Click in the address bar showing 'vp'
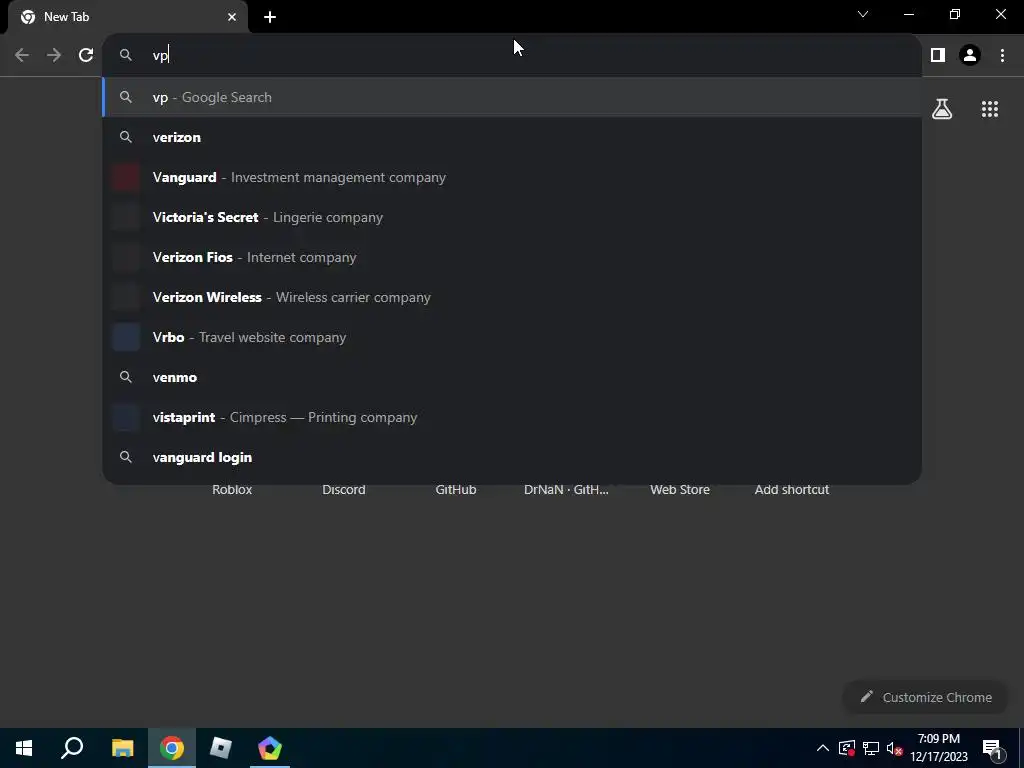Screen dimensions: 1024x768 [512, 56]
